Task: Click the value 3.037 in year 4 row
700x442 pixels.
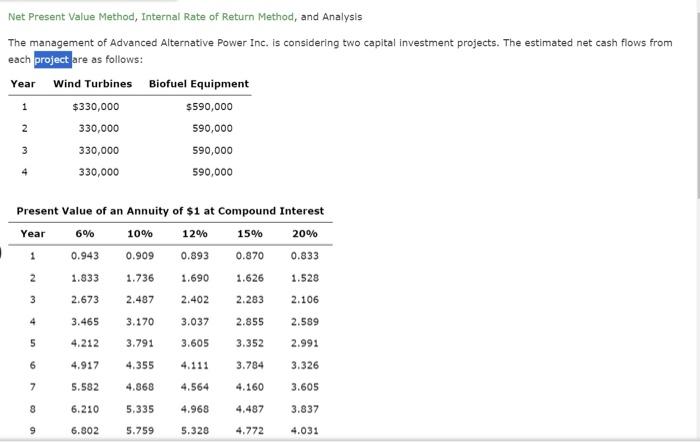Action: 195,322
